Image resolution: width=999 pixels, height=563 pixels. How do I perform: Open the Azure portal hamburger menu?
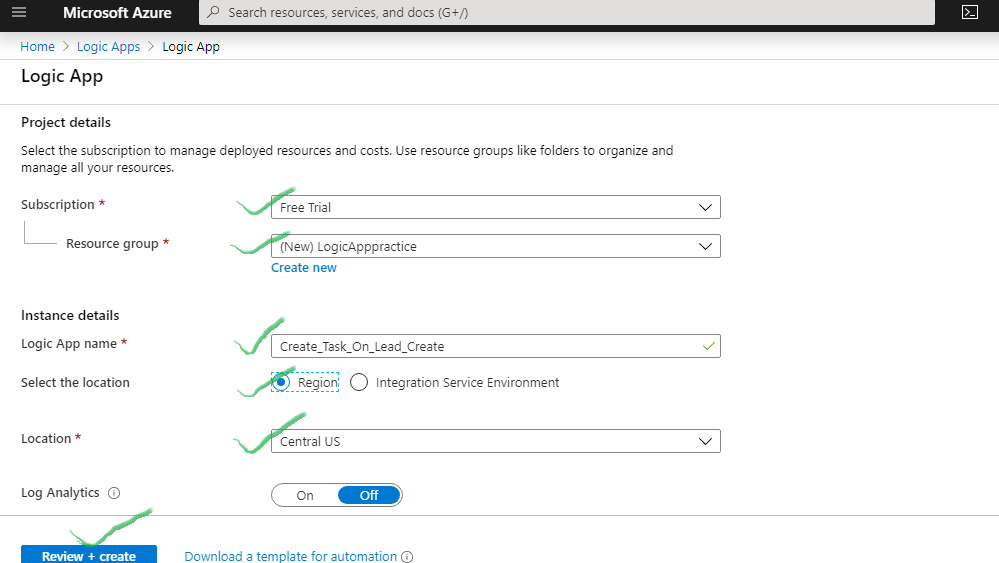click(19, 12)
